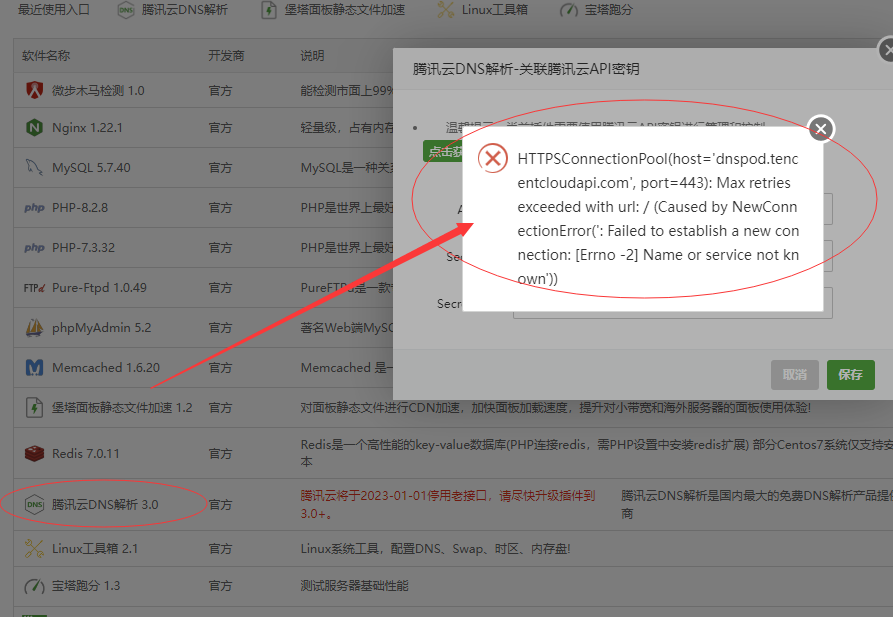Image resolution: width=893 pixels, height=617 pixels.
Task: Click 官方 developer cell in 宝塔跑分 row
Action: tap(220, 586)
